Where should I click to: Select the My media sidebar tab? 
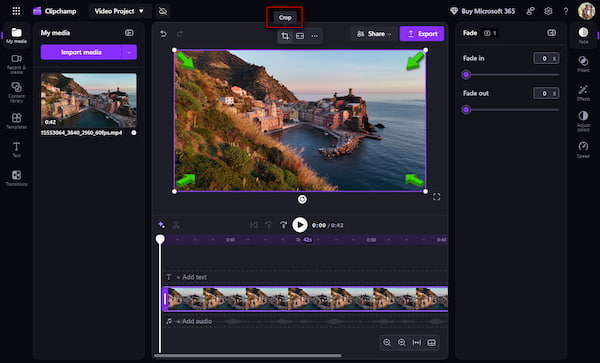point(16,36)
